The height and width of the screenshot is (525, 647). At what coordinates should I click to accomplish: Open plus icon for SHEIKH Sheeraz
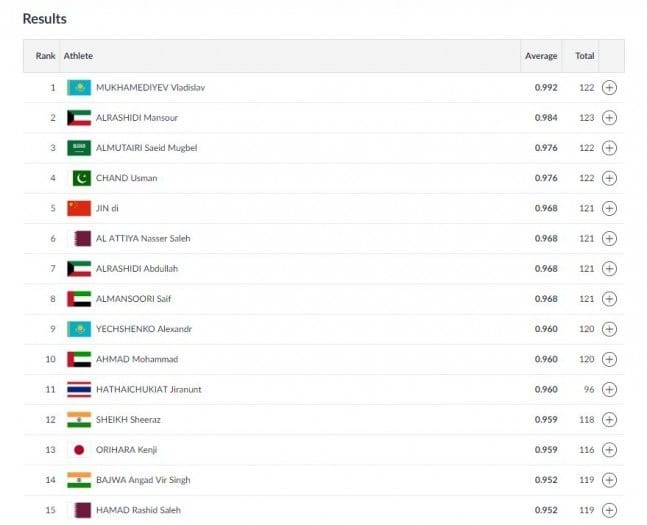[609, 419]
